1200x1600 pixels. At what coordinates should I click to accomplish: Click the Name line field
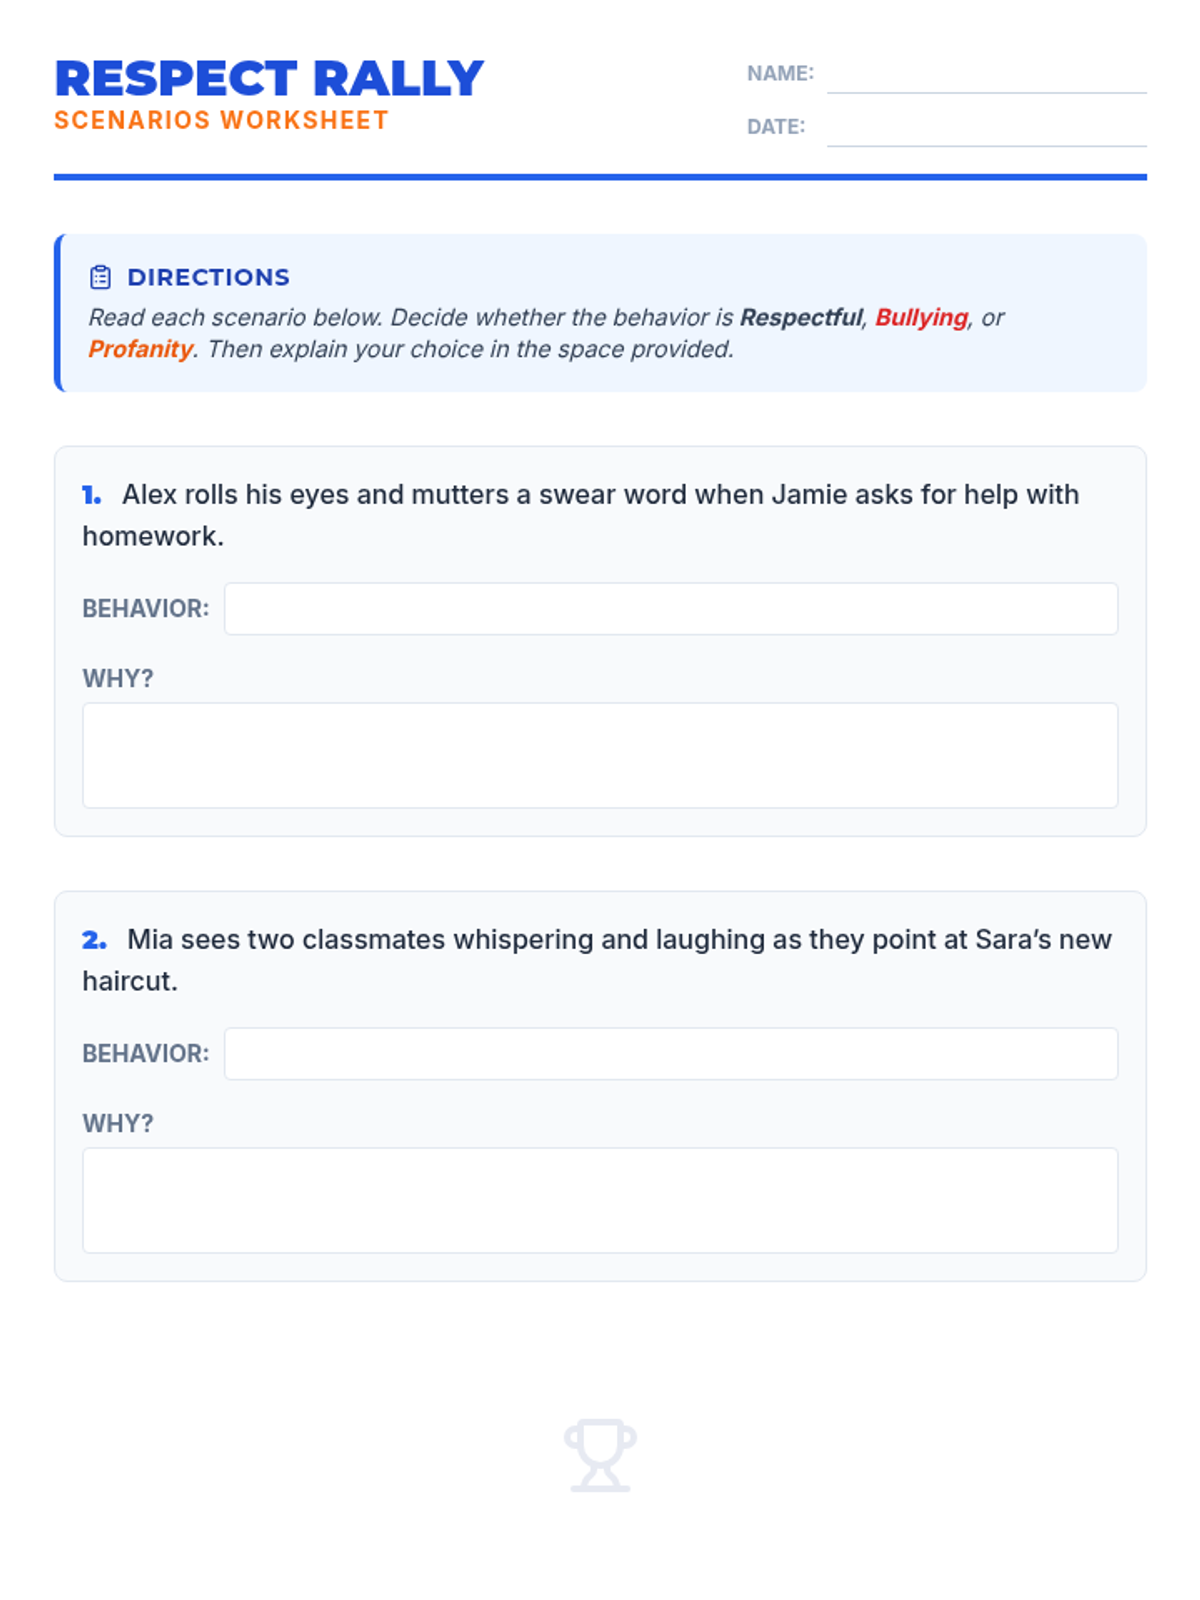[986, 75]
